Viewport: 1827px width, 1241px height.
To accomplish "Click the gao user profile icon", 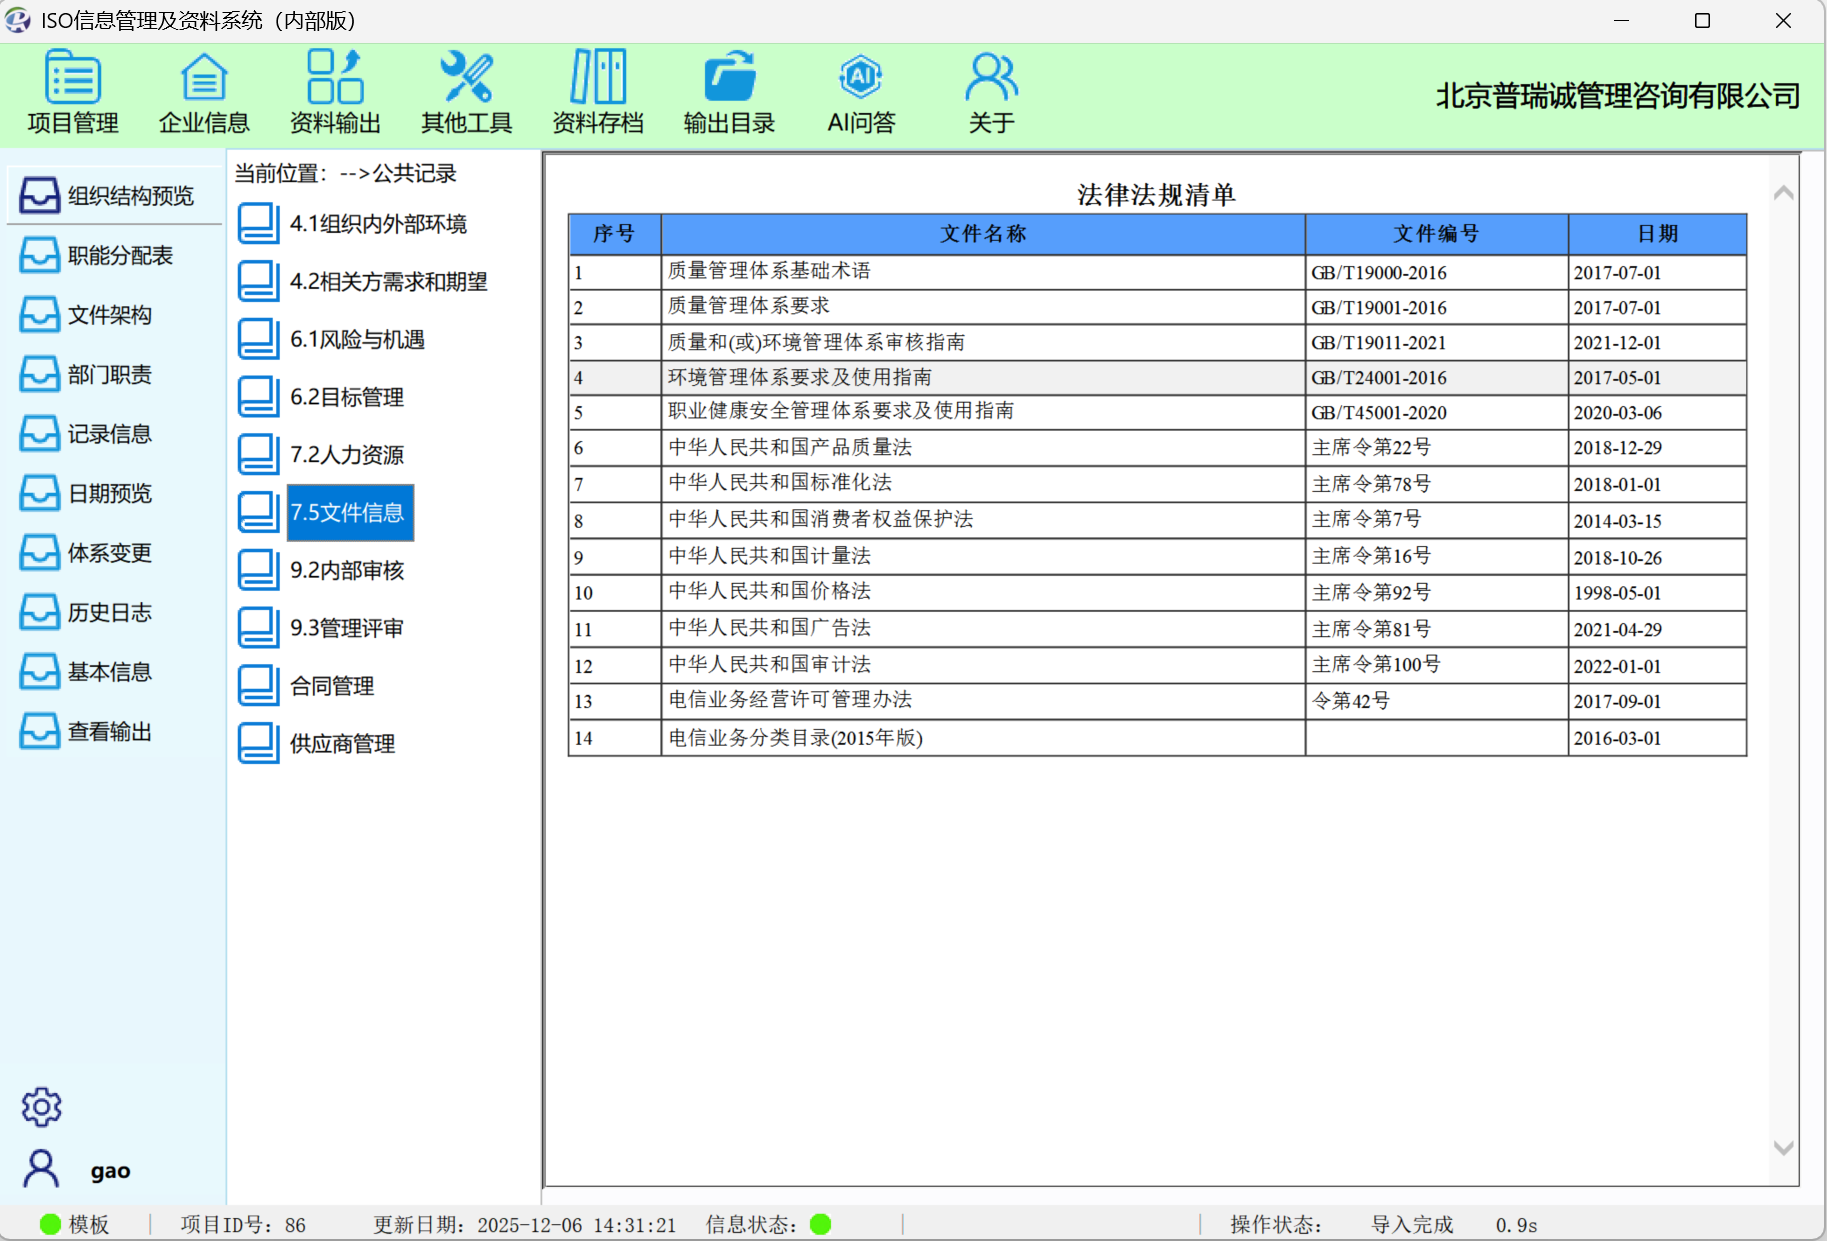I will [x=41, y=1169].
